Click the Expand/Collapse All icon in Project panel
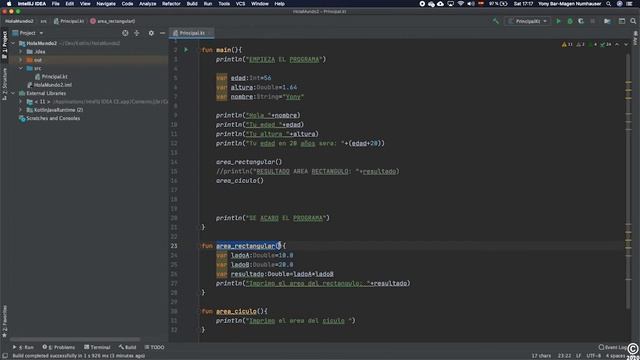Viewport: 640px width, 360px height. (x=137, y=33)
